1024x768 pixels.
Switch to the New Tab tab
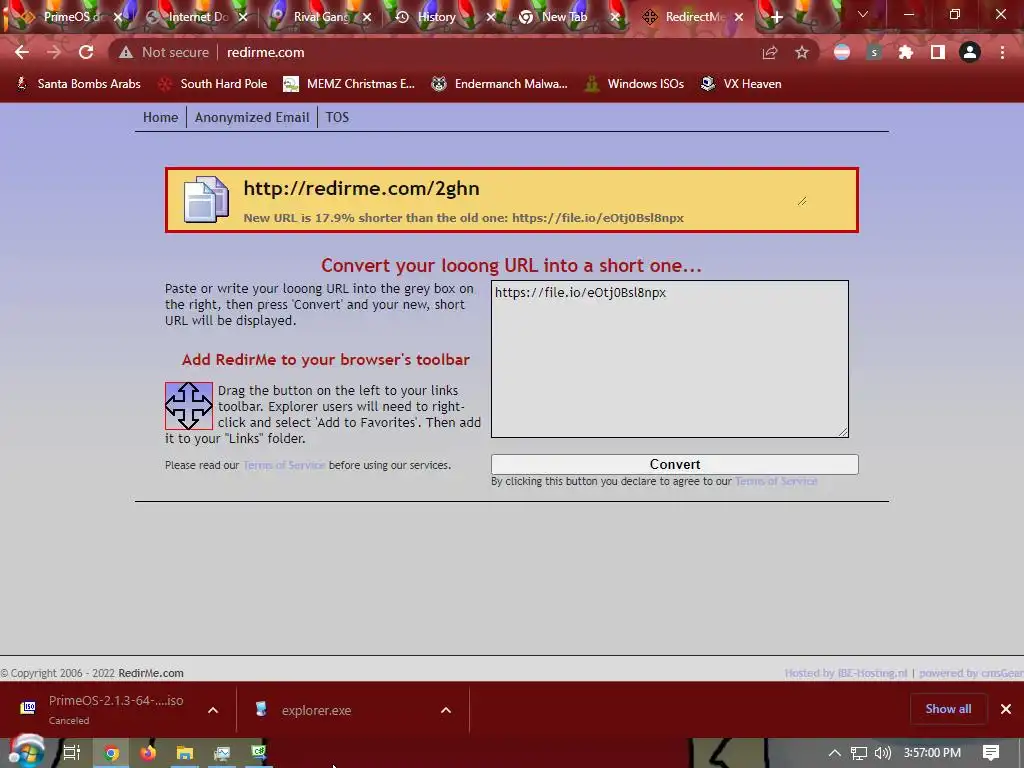tap(563, 17)
